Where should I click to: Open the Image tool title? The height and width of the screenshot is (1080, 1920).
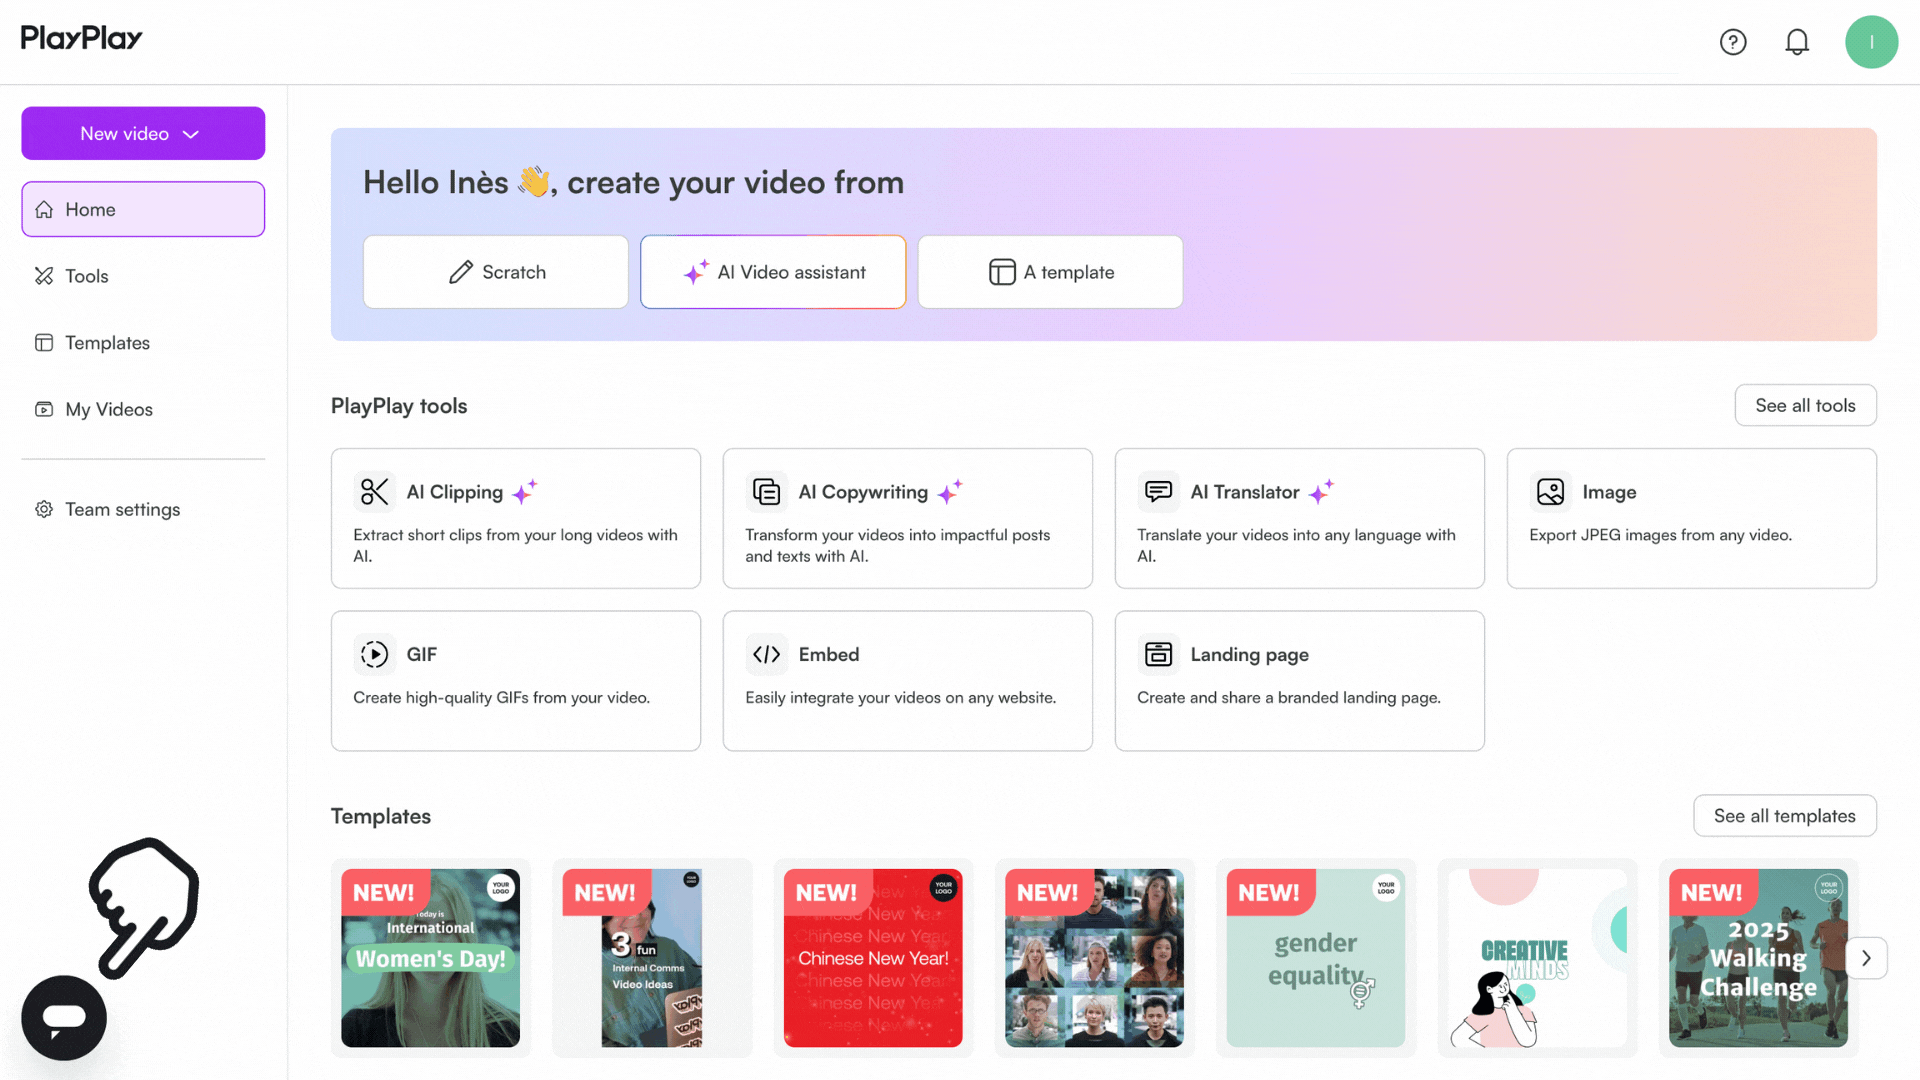(x=1609, y=492)
